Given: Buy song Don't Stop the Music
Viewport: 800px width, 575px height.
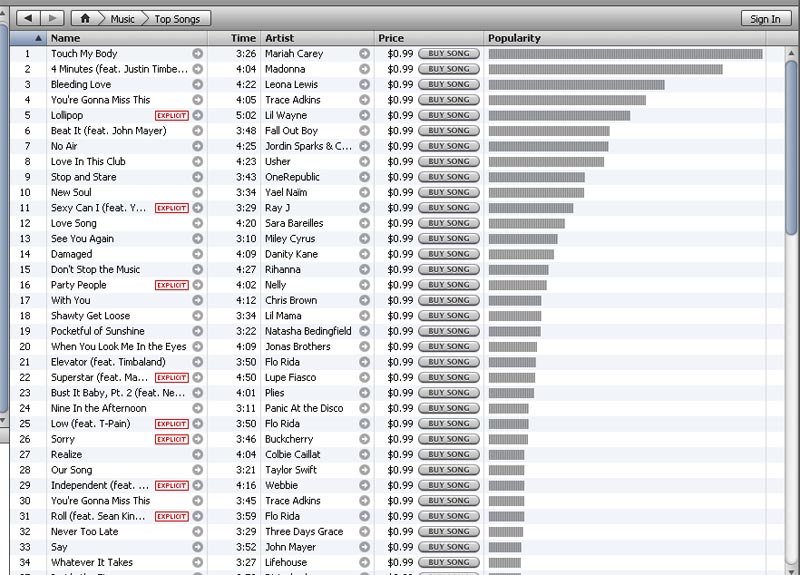Looking at the screenshot, I should coord(448,269).
